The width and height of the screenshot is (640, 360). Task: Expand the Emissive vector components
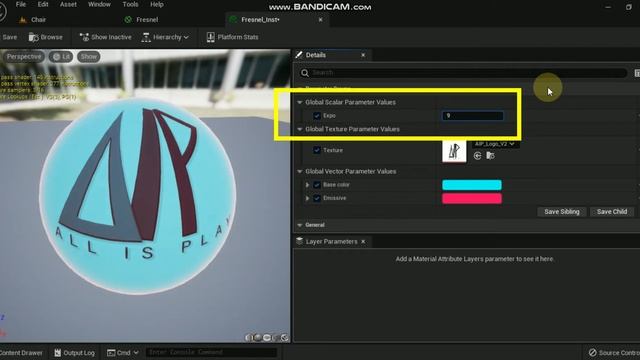[307, 198]
